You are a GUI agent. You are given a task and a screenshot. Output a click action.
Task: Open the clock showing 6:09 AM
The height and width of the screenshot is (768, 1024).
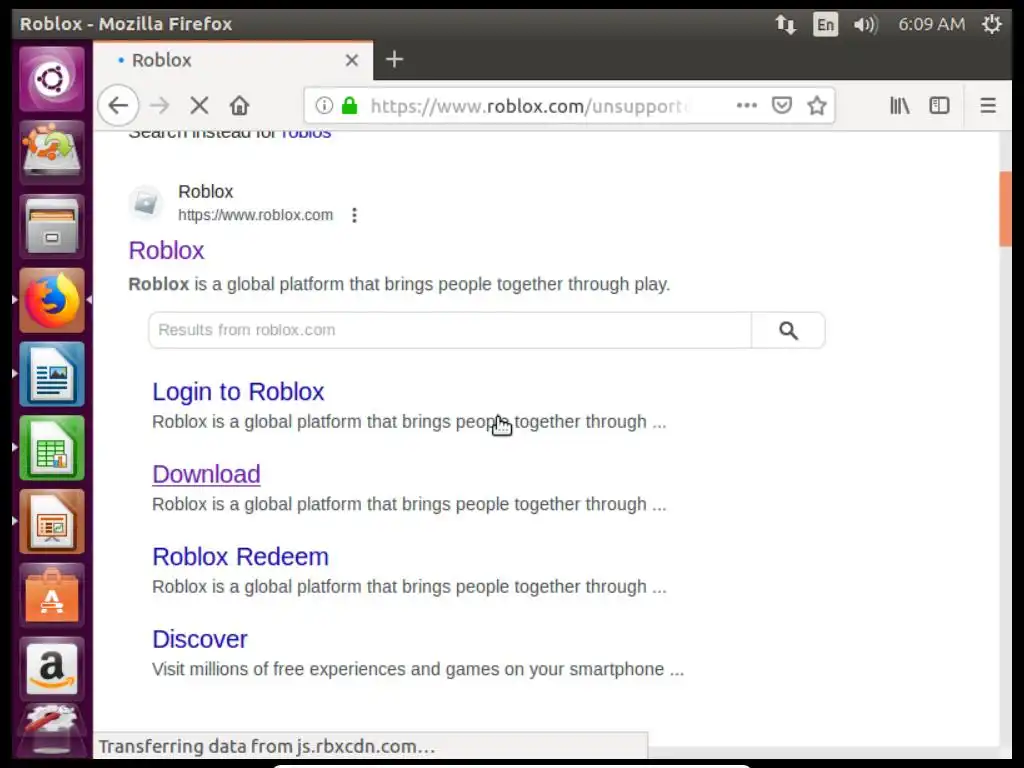[x=931, y=24]
